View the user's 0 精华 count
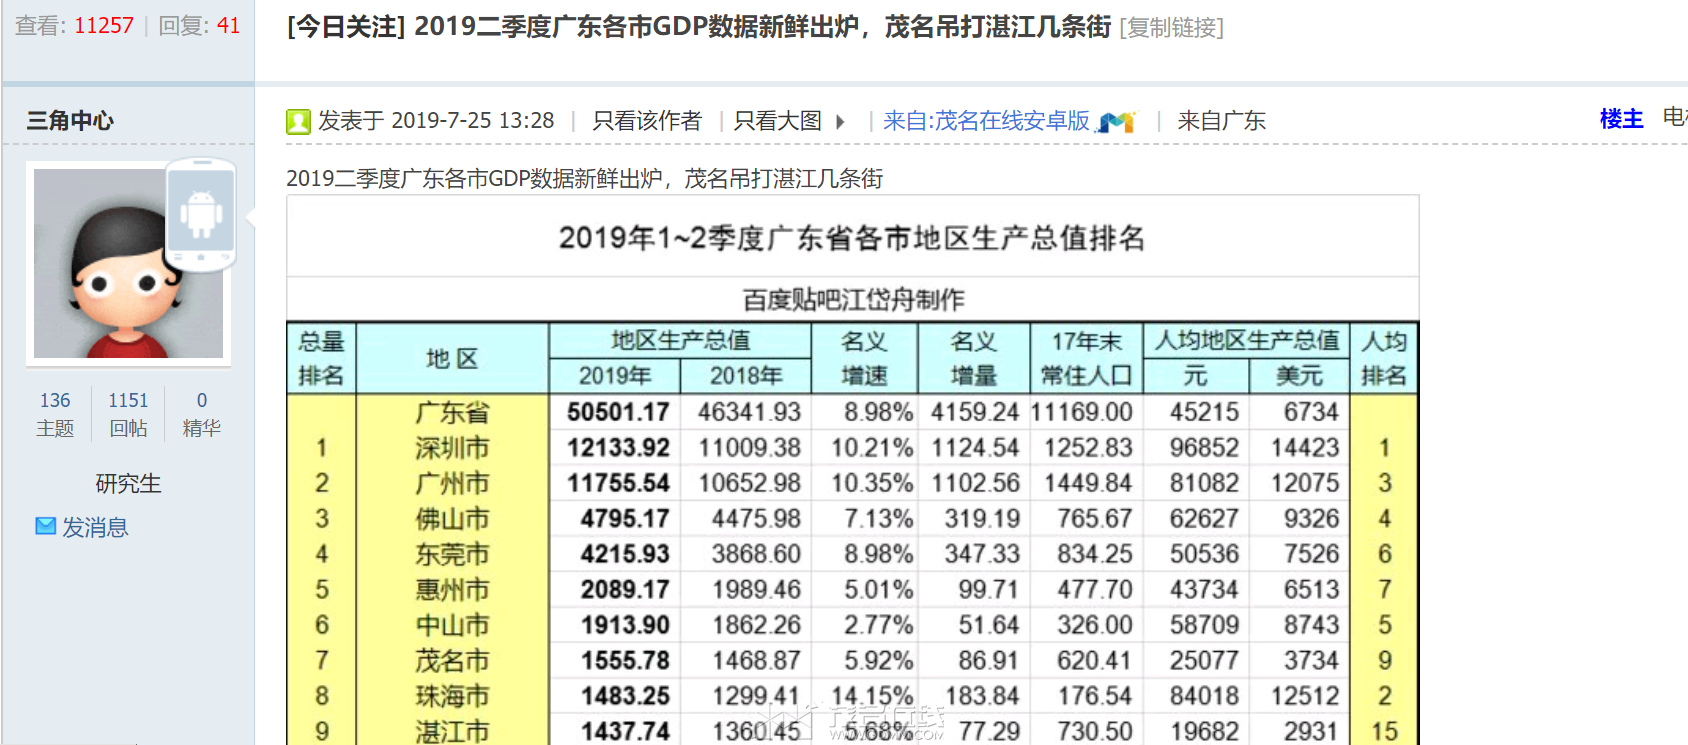This screenshot has width=1688, height=745. click(x=201, y=414)
